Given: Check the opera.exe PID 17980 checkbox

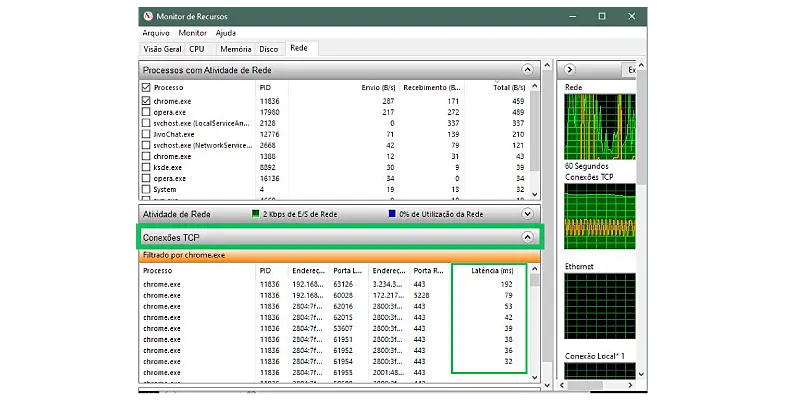Looking at the screenshot, I should (x=146, y=112).
